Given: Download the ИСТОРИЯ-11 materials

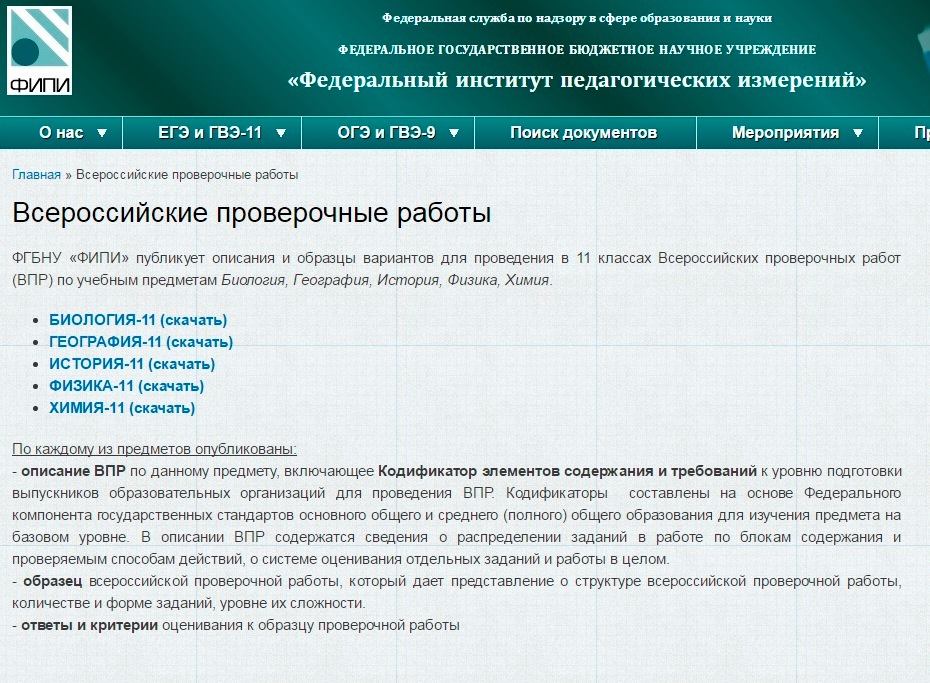Looking at the screenshot, I should coord(132,364).
